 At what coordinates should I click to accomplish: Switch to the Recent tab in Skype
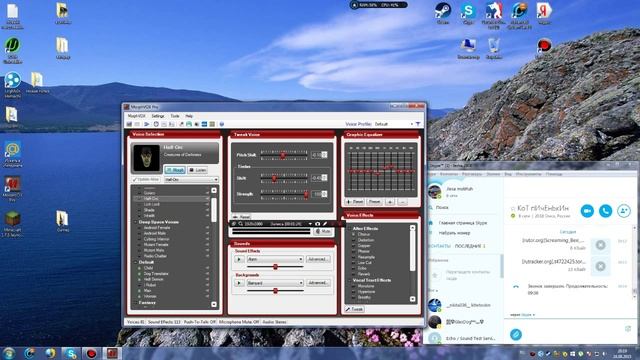(x=470, y=246)
